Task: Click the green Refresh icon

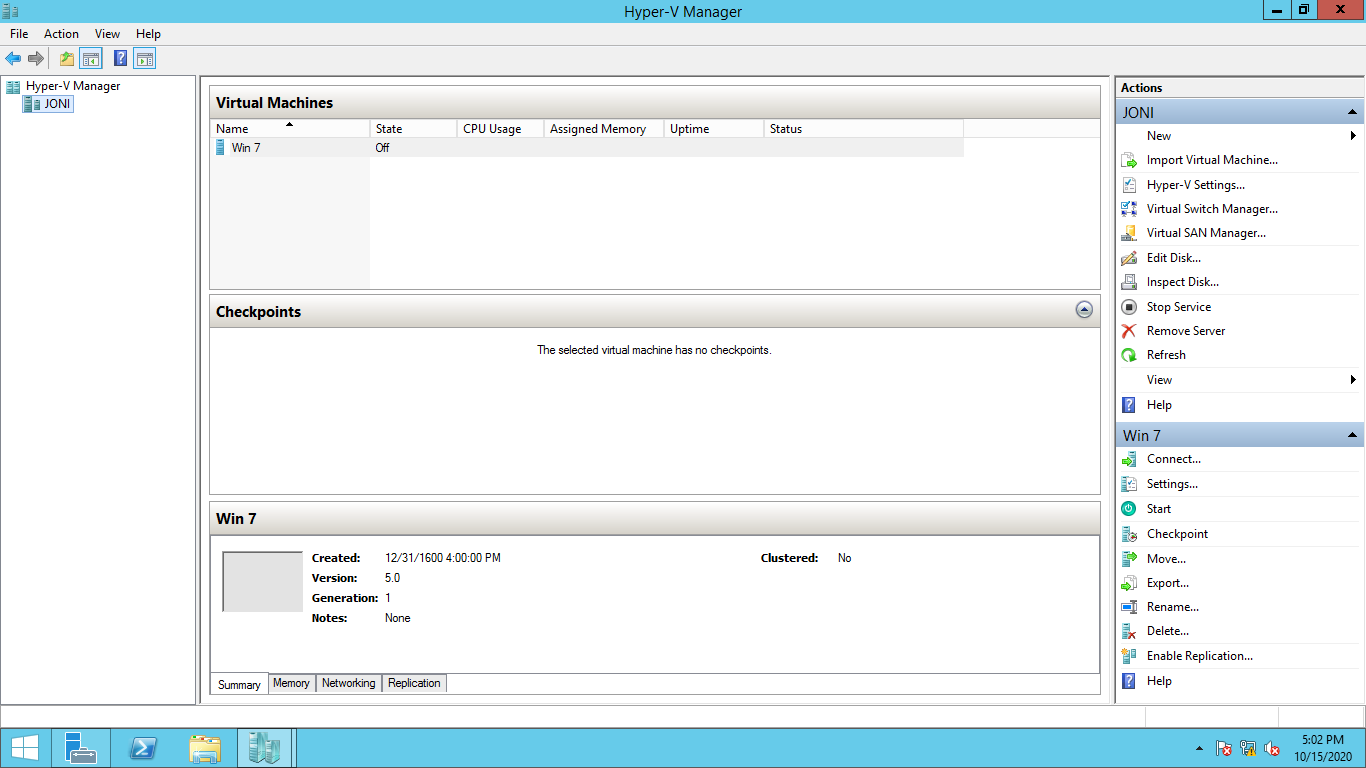Action: [1129, 355]
